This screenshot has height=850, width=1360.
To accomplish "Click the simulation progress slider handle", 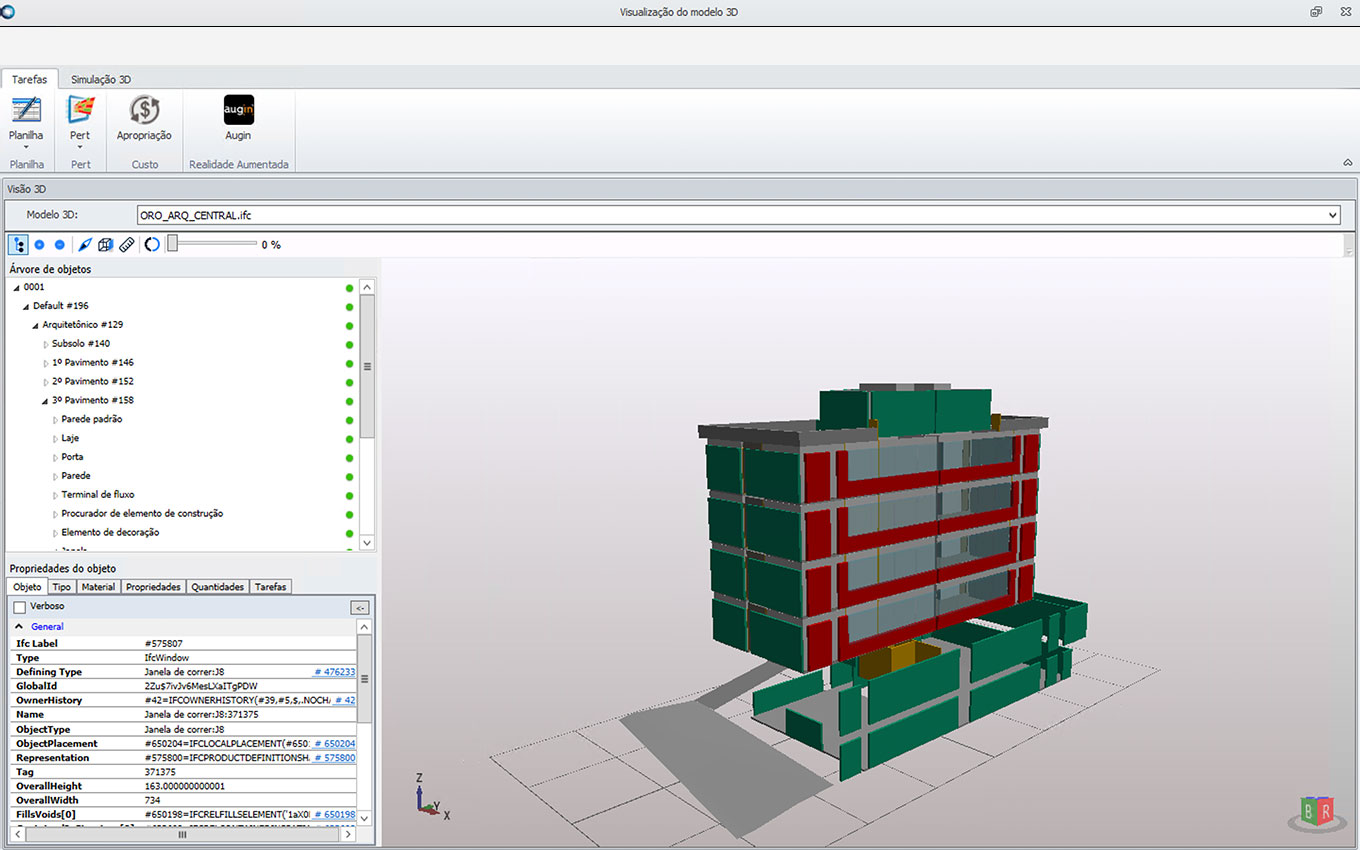I will 172,244.
